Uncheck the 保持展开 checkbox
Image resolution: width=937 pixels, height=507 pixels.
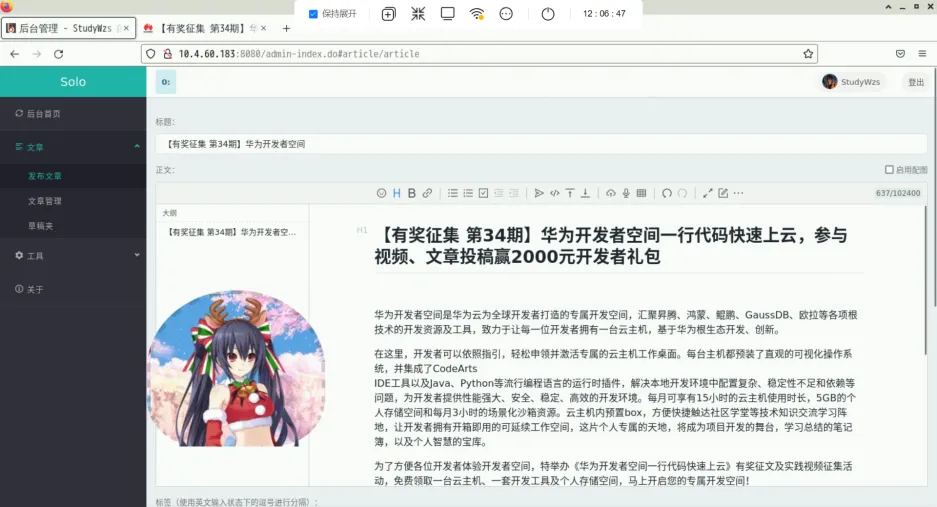tap(313, 14)
